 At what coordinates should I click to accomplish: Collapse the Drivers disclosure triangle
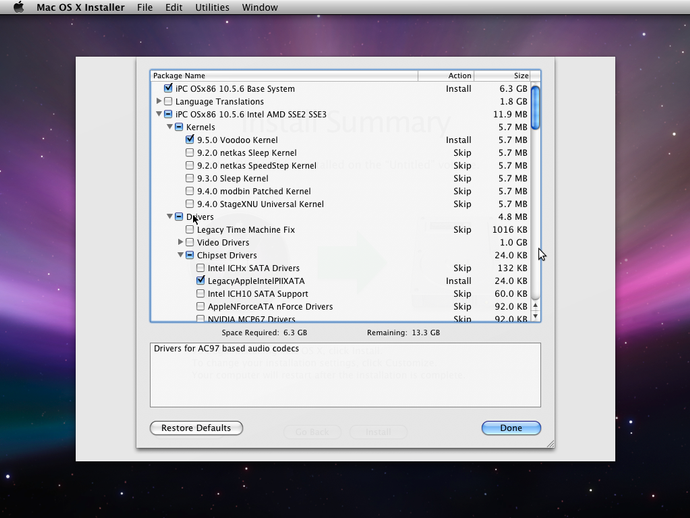tap(169, 217)
